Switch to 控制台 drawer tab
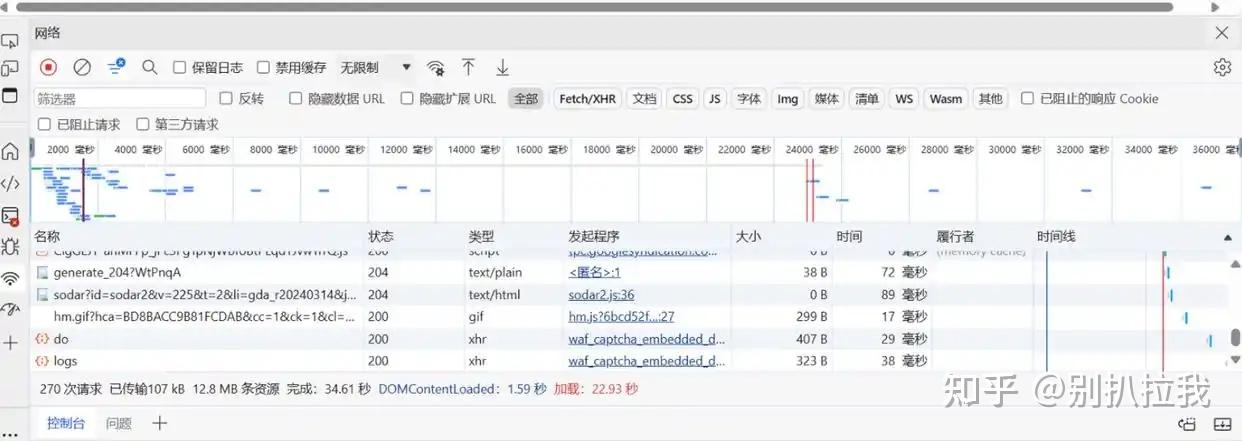Screen dimensions: 1242x441 point(66,423)
